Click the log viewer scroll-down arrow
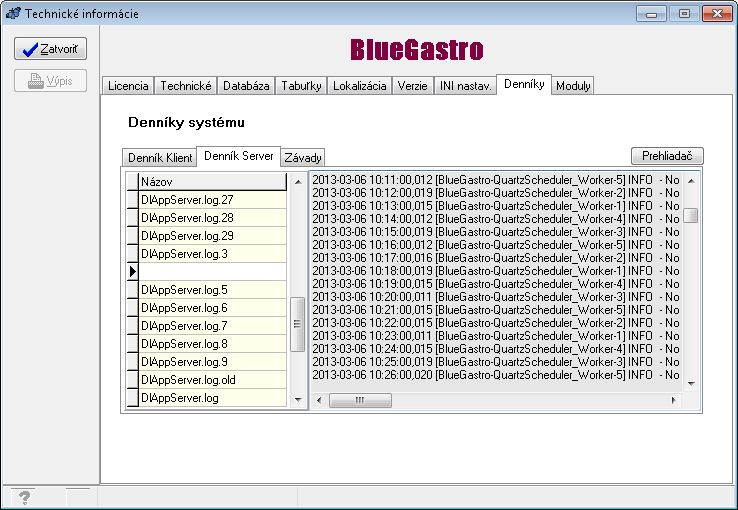738x510 pixels. [691, 384]
